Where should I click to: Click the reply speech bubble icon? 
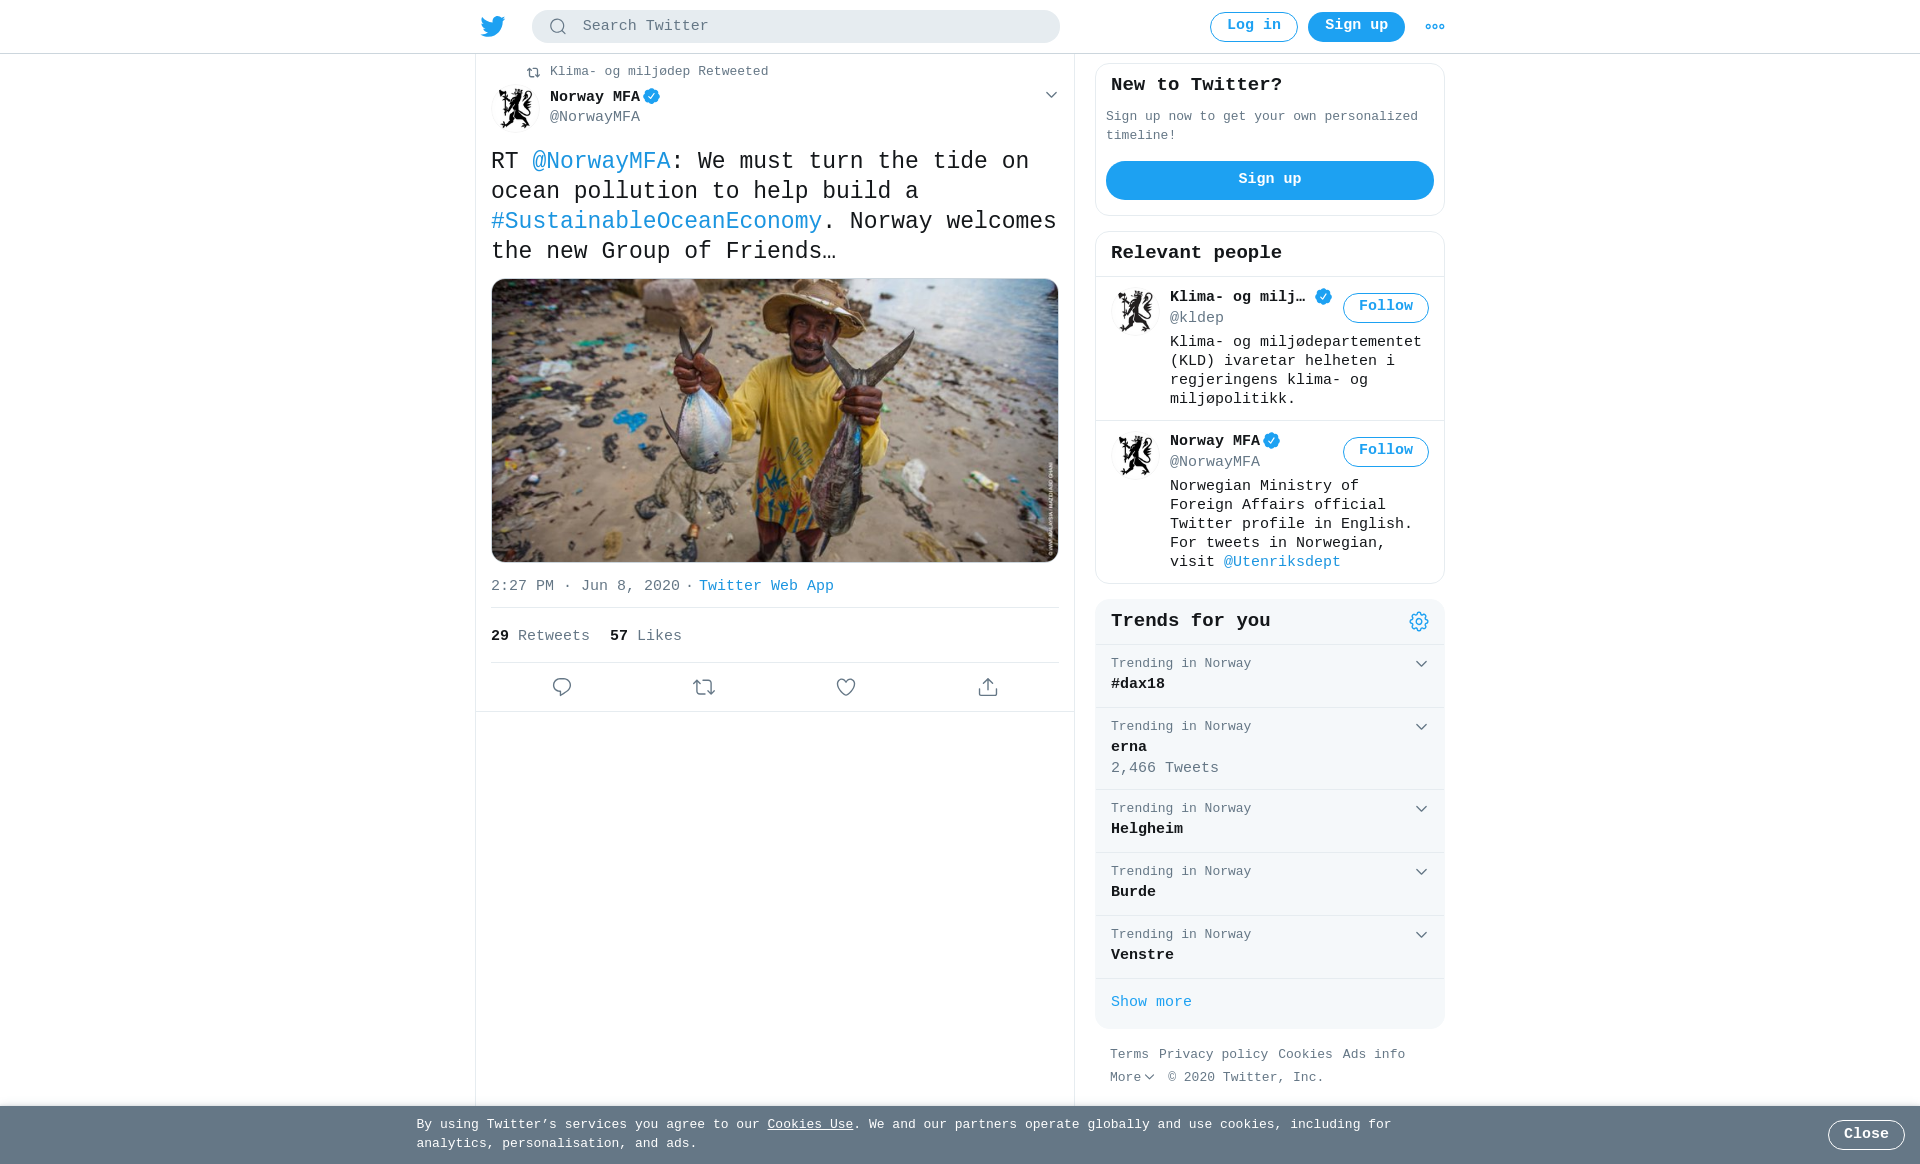(562, 687)
